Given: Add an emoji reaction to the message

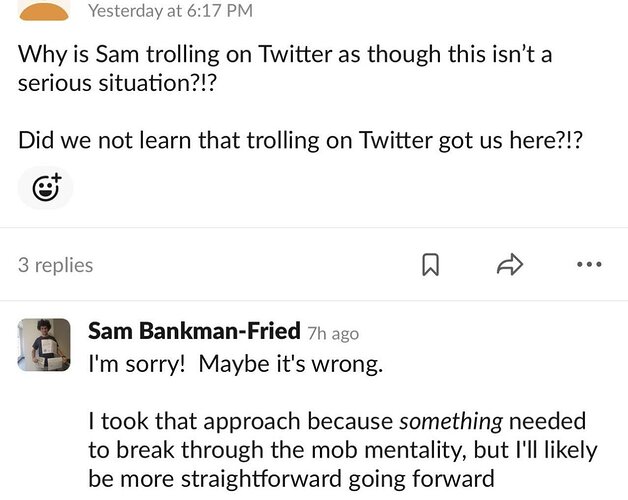Looking at the screenshot, I should pyautogui.click(x=45, y=188).
